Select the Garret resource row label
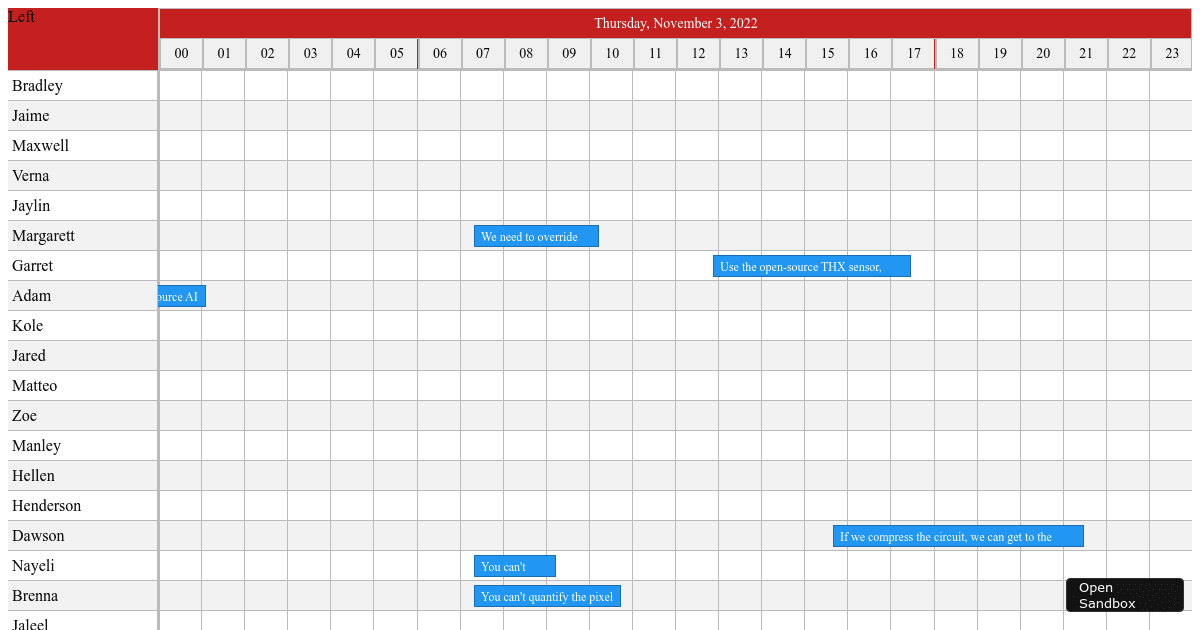Viewport: 1200px width, 630px height. pyautogui.click(x=83, y=266)
